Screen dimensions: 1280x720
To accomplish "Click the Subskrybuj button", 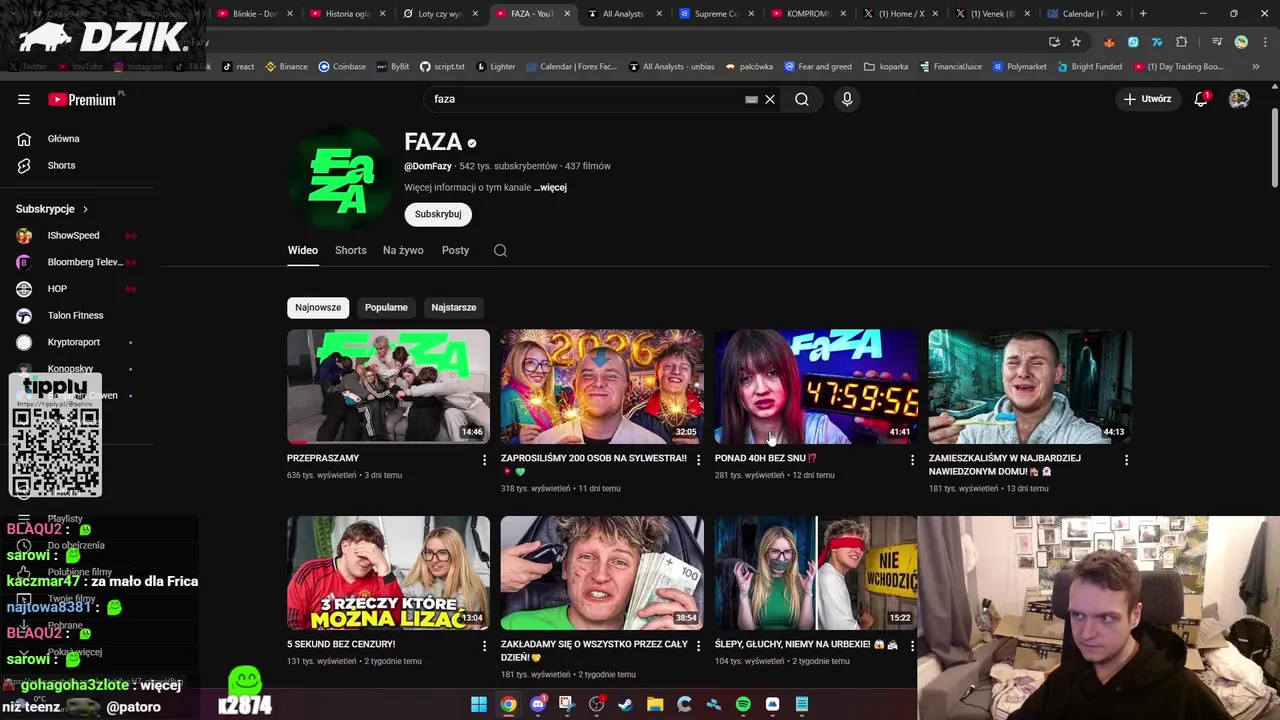I will coord(438,214).
